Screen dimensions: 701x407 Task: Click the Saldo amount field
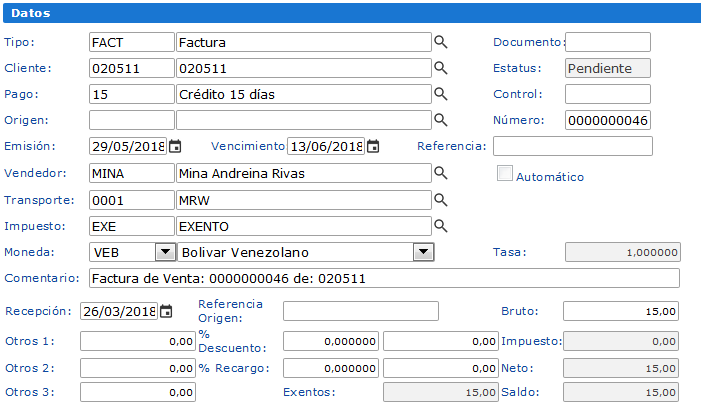click(x=621, y=392)
